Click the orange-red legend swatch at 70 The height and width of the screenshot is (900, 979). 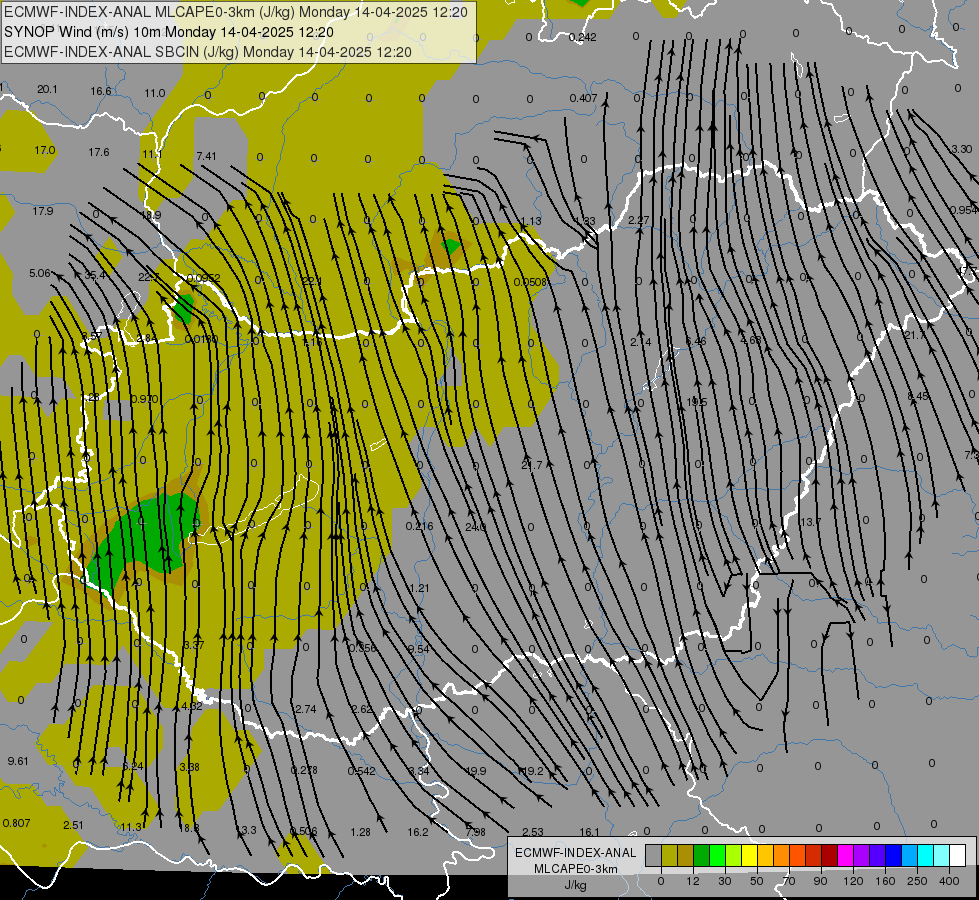point(797,855)
